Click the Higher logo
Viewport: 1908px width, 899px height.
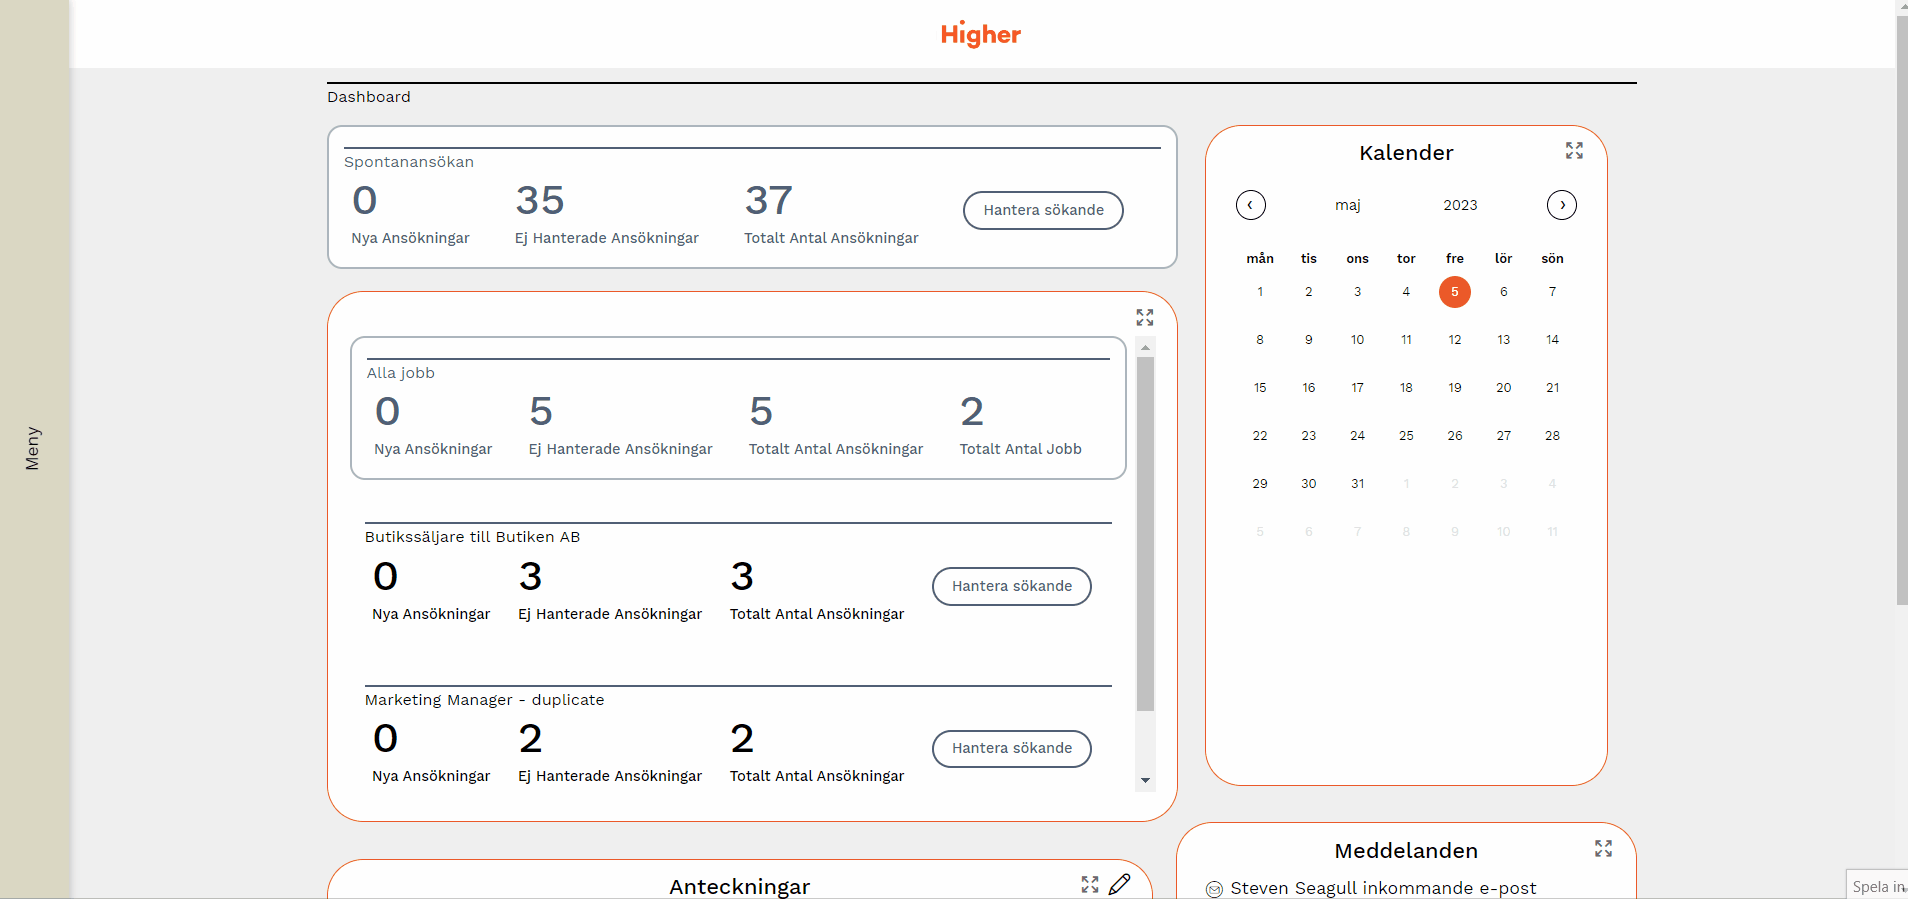[980, 35]
